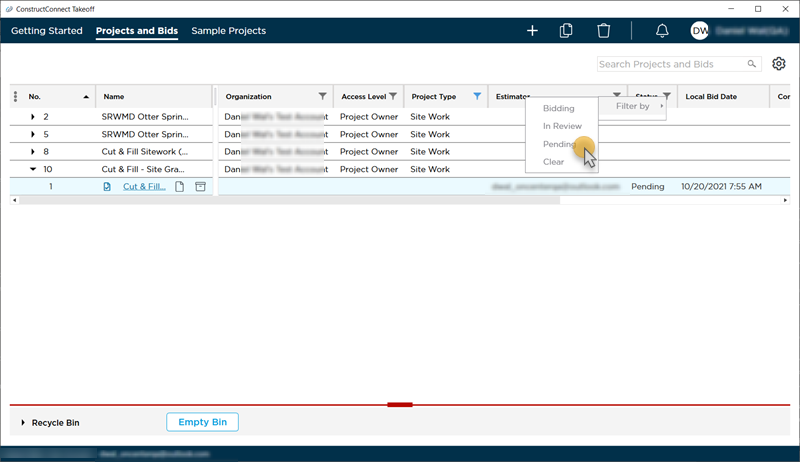Open the active Project Type filter
The width and height of the screenshot is (800, 462).
tap(477, 96)
